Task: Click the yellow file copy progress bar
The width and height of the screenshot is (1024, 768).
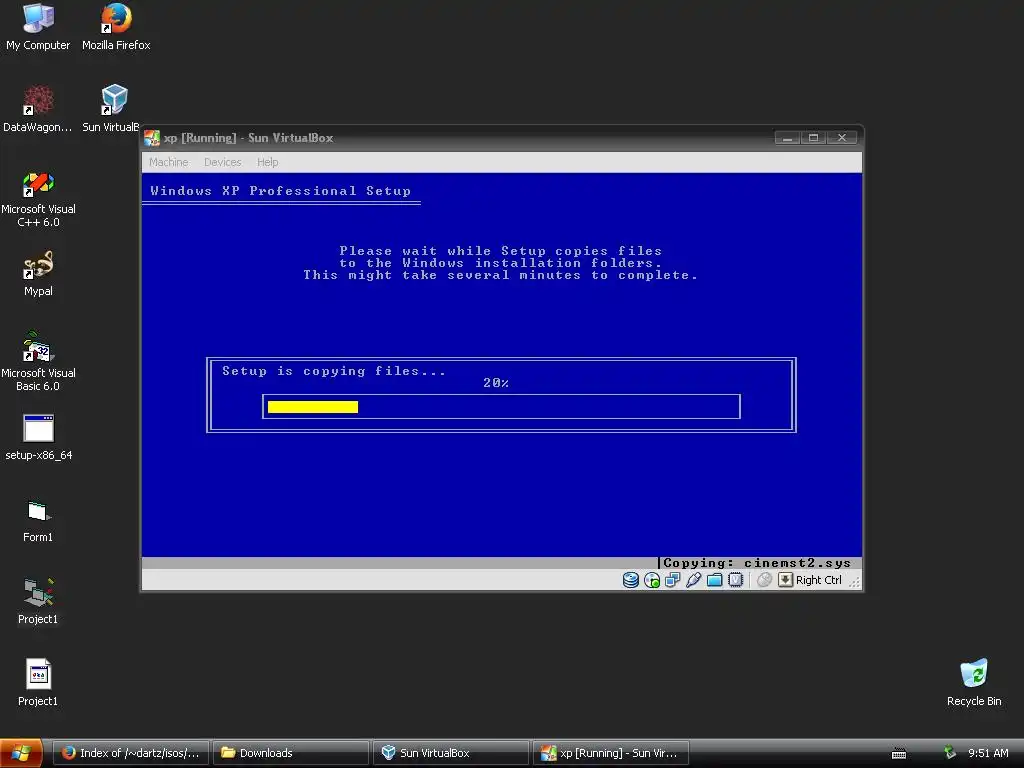Action: pyautogui.click(x=313, y=407)
